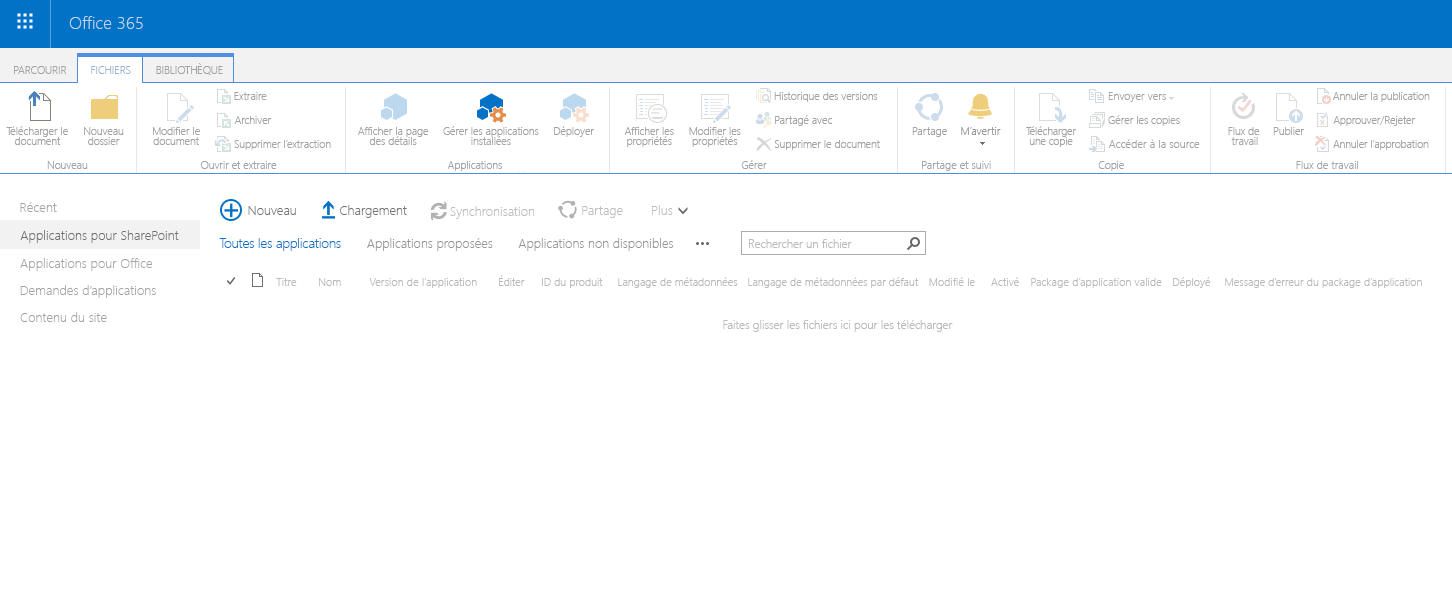Open the Envoyer vers dropdown
Viewport: 1452px width, 613px height.
(x=1131, y=96)
